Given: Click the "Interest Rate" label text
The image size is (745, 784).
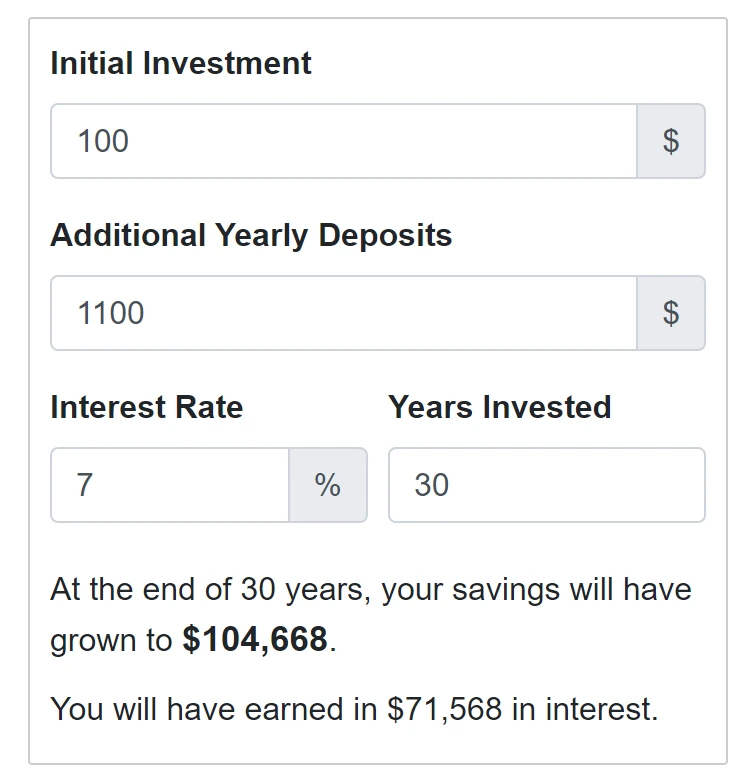Looking at the screenshot, I should click(146, 407).
